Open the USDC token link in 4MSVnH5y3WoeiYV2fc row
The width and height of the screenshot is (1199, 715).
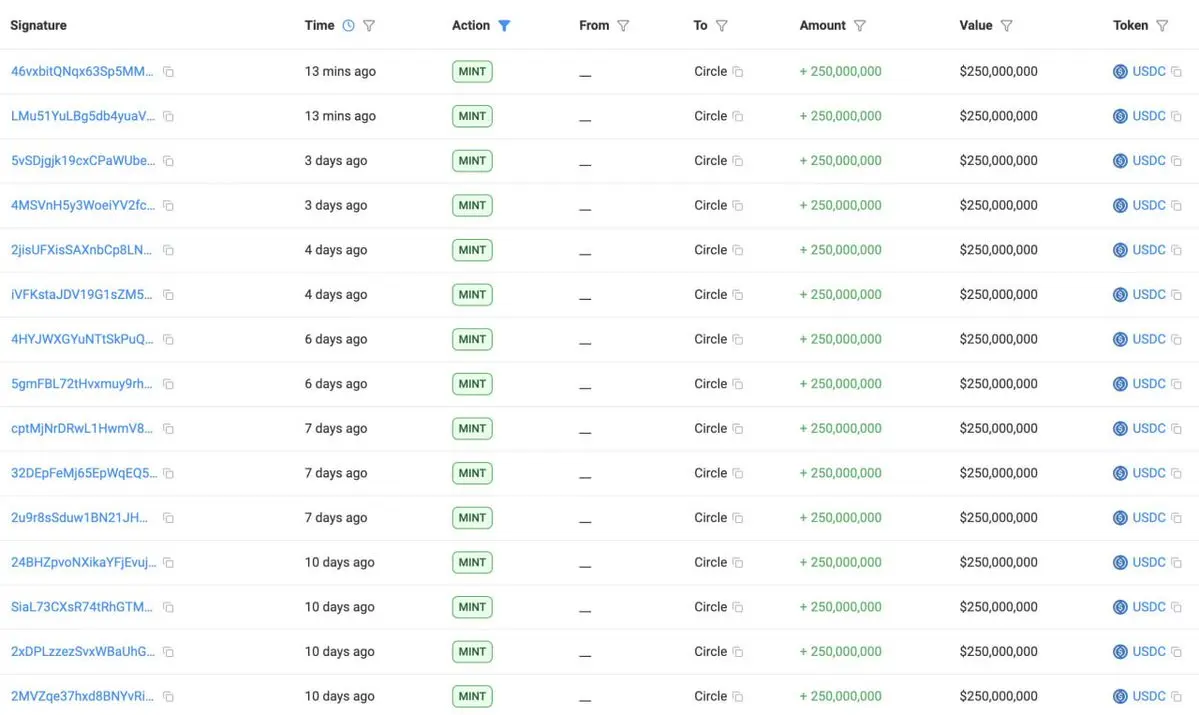coord(1148,206)
